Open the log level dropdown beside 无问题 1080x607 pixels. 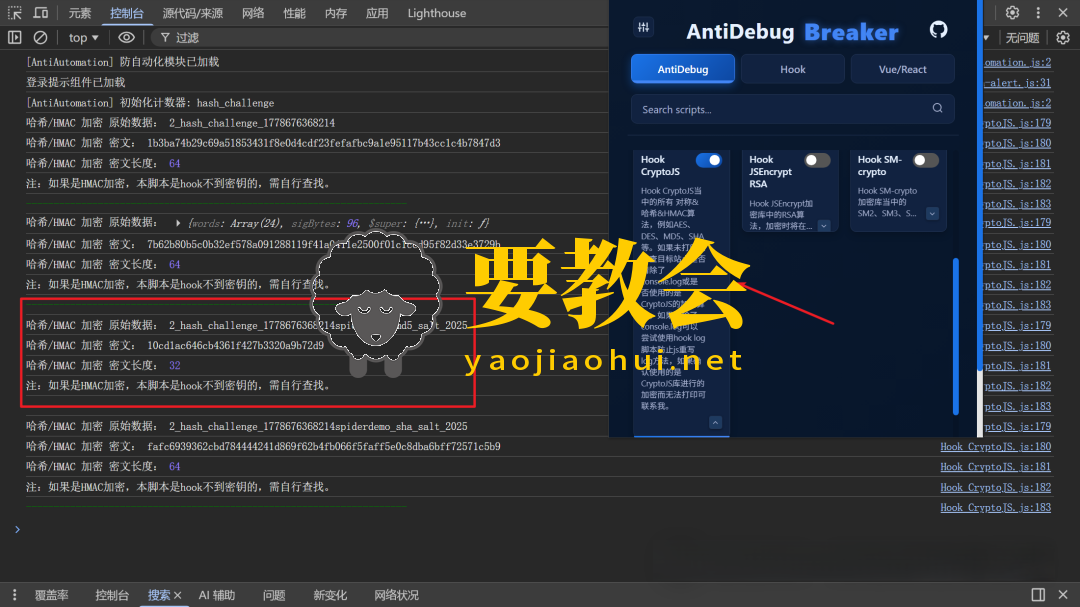(x=986, y=37)
